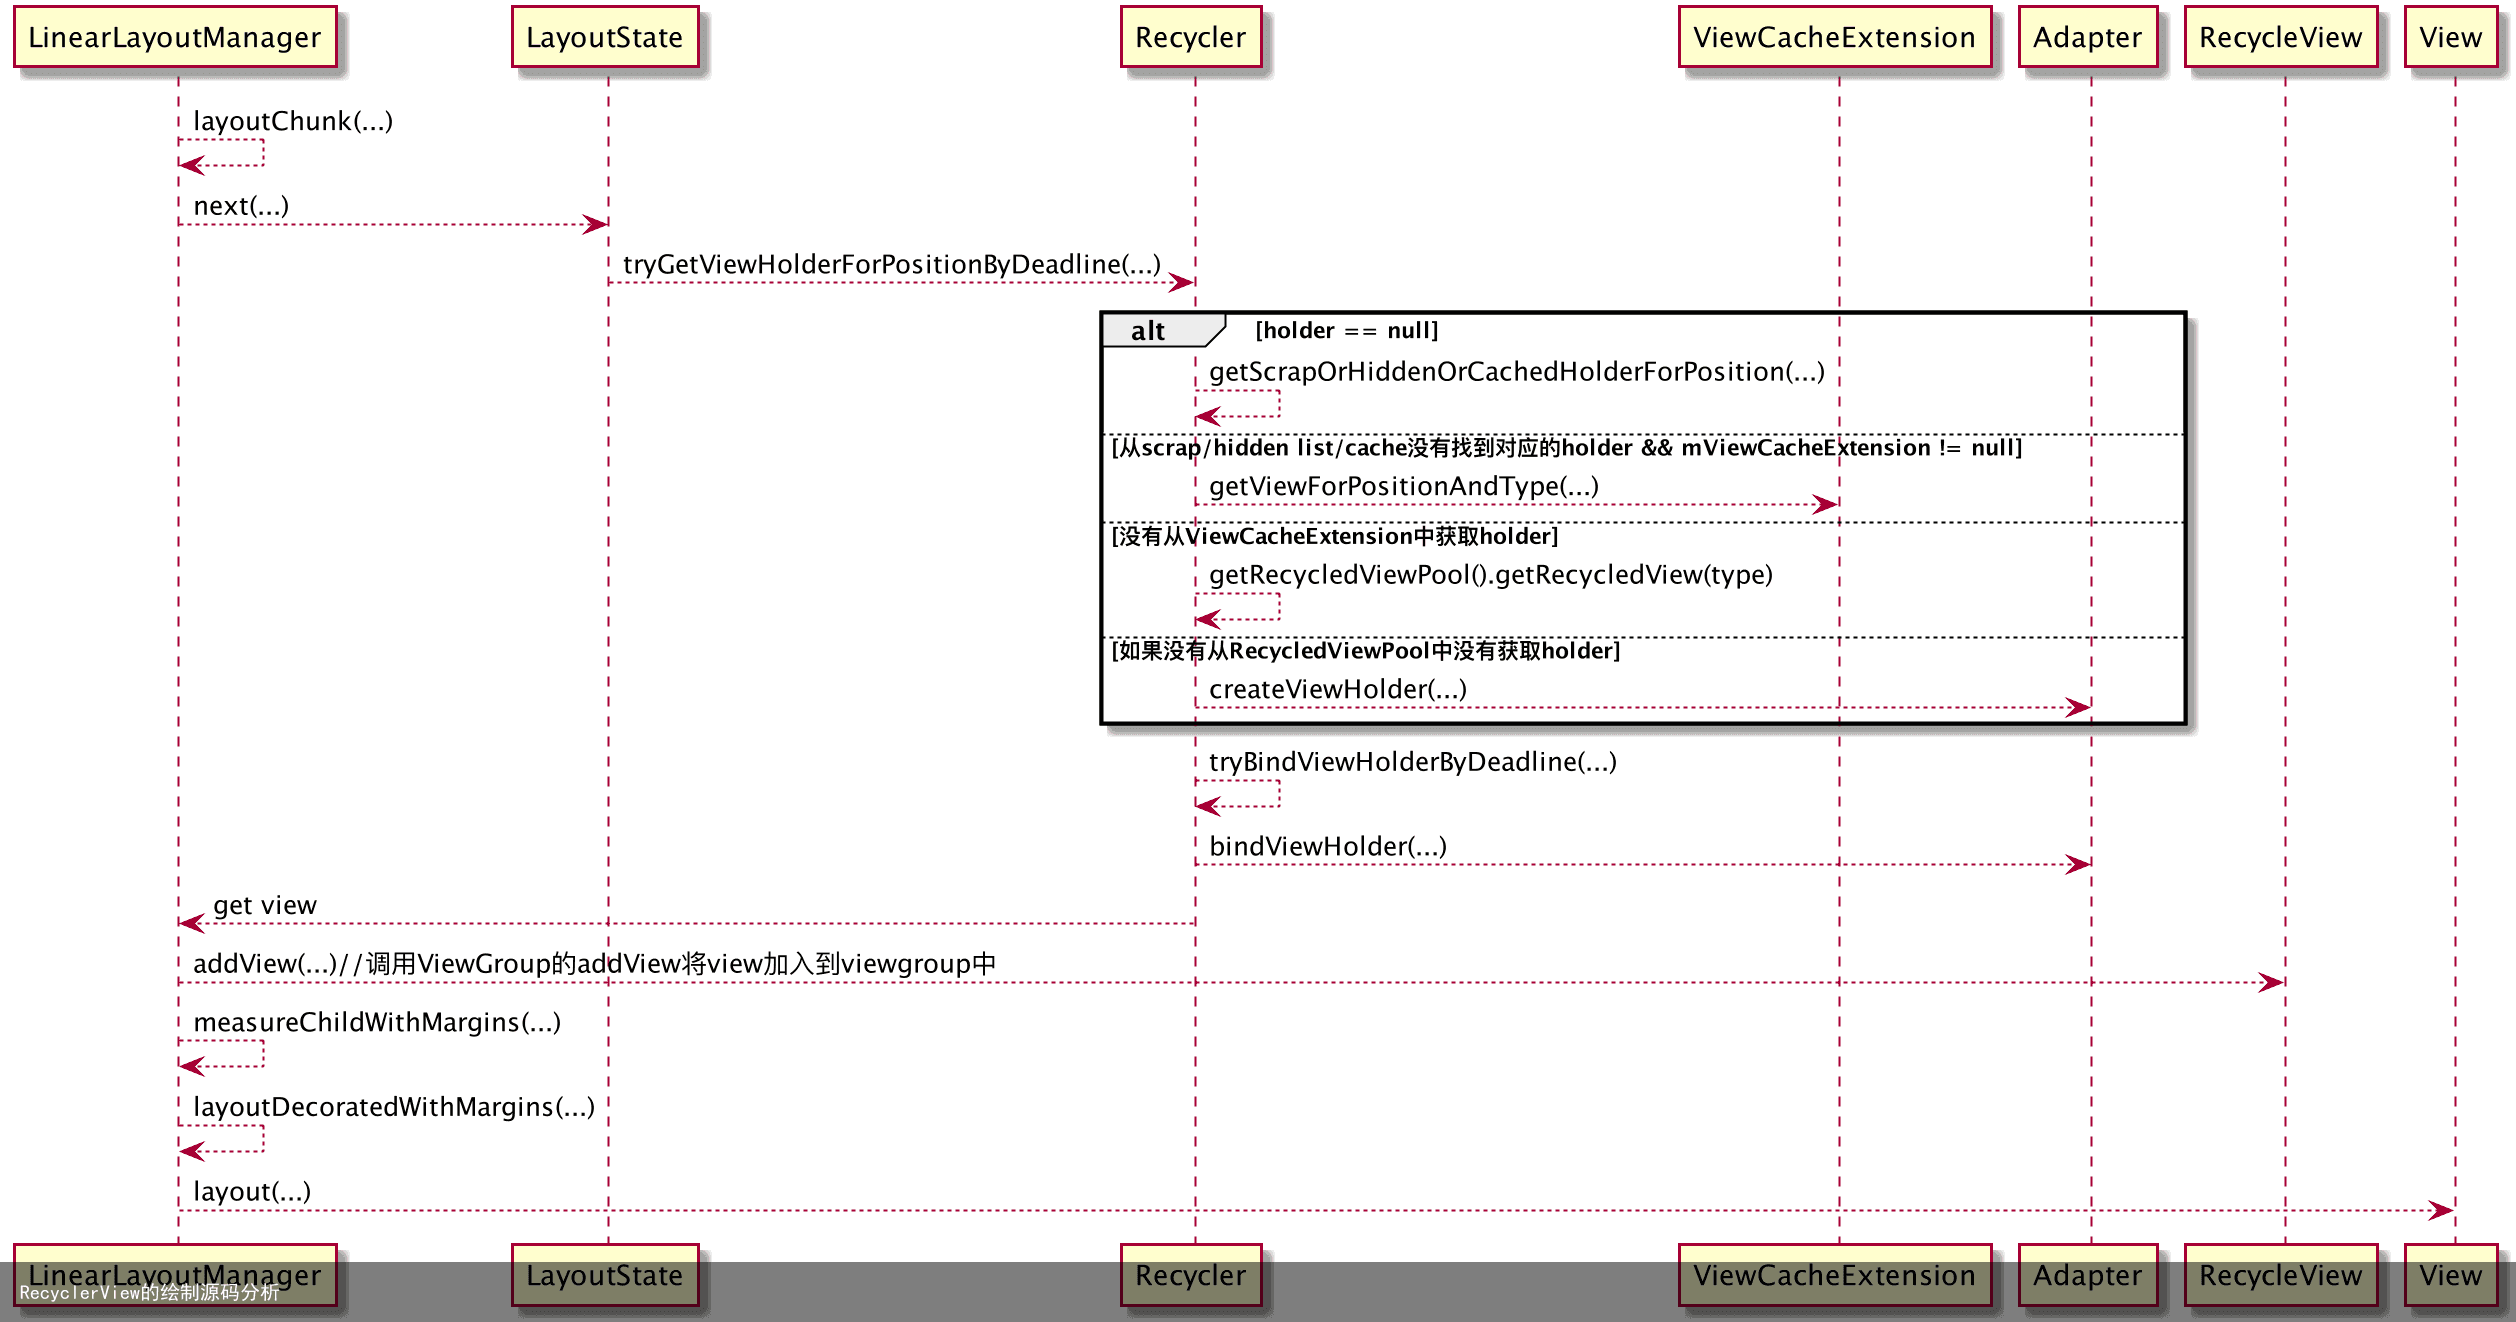Click the top LayoutState participant box
2516x1322 pixels.
pos(605,37)
